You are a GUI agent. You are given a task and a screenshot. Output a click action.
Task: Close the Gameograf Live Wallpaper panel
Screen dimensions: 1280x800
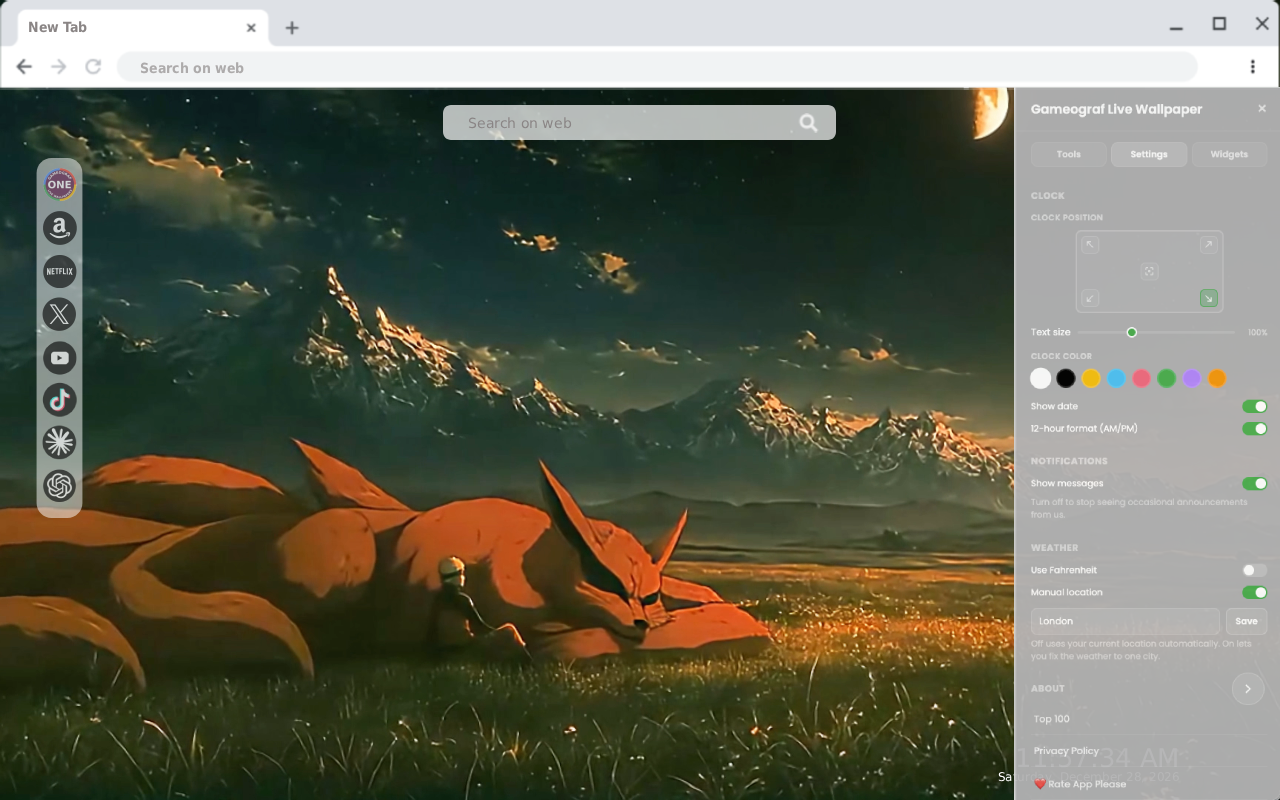pyautogui.click(x=1262, y=108)
